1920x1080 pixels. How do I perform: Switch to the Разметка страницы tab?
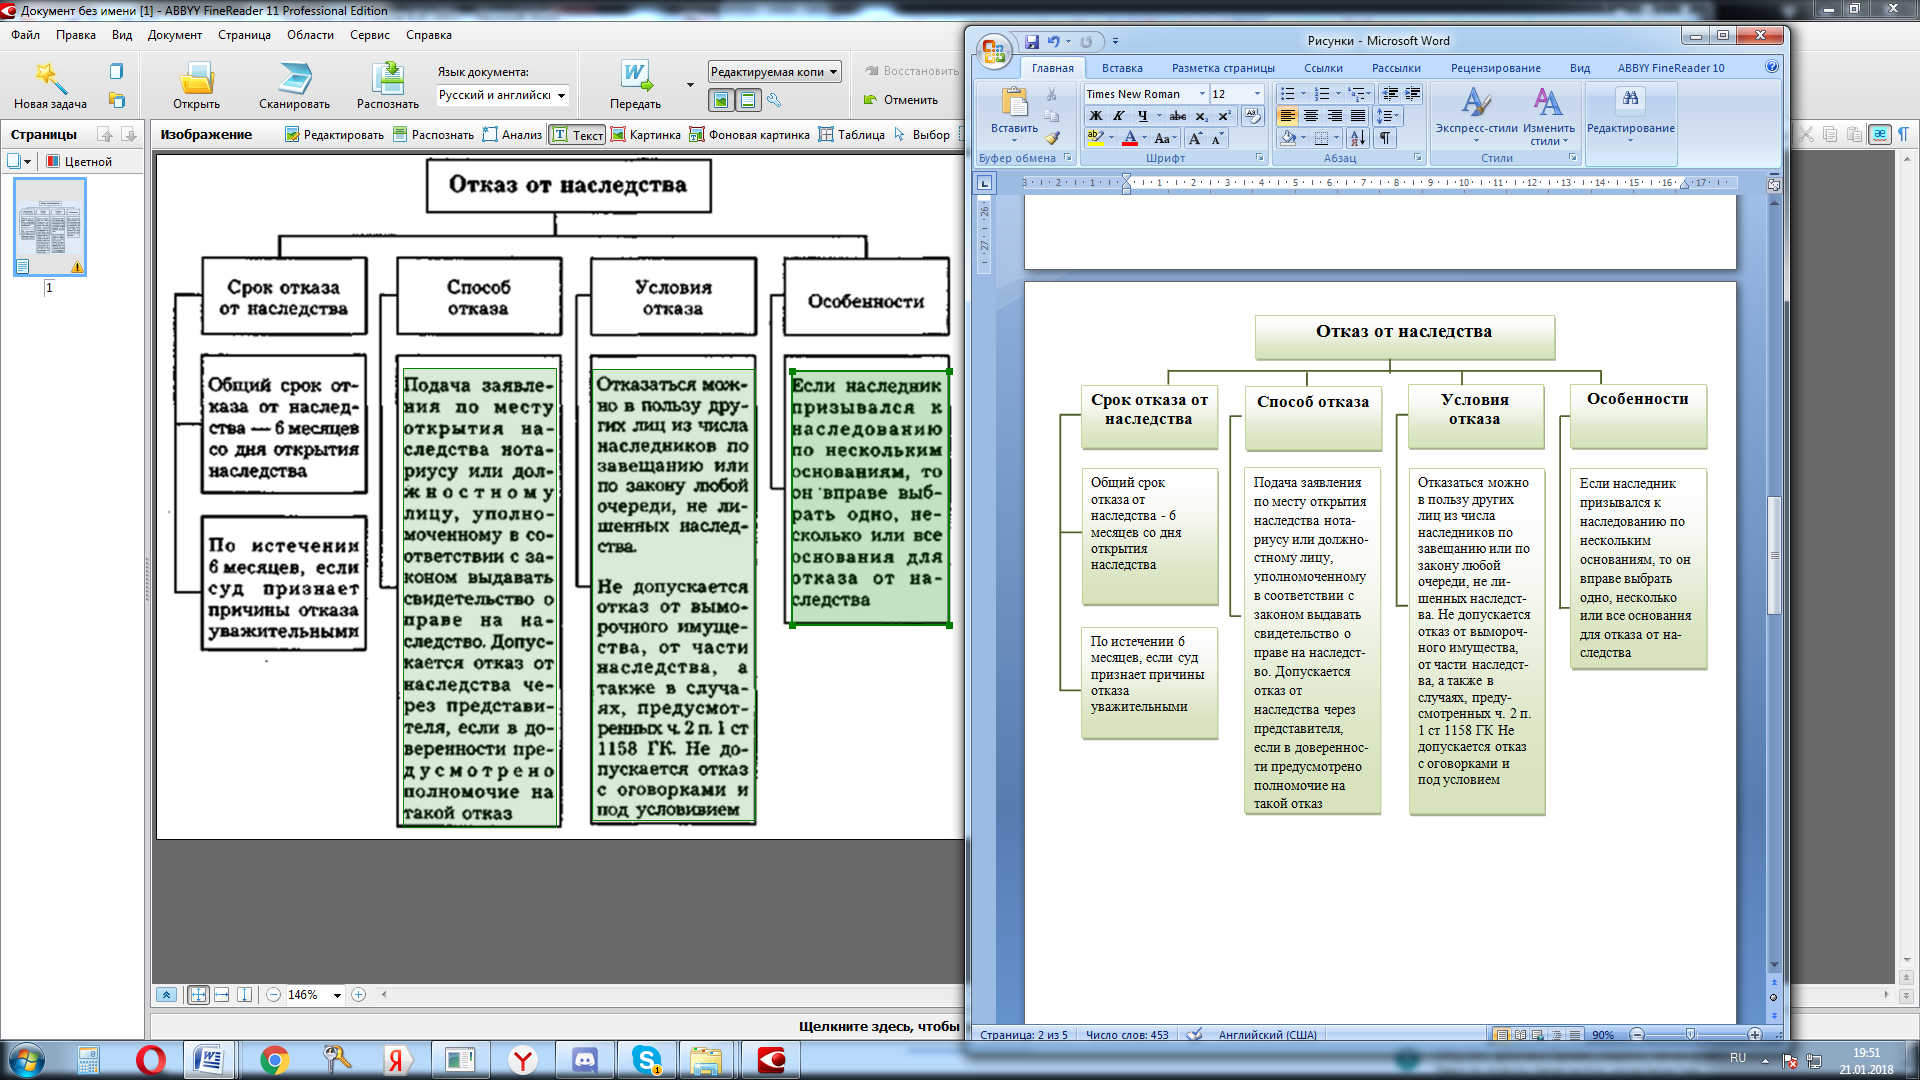(1223, 68)
